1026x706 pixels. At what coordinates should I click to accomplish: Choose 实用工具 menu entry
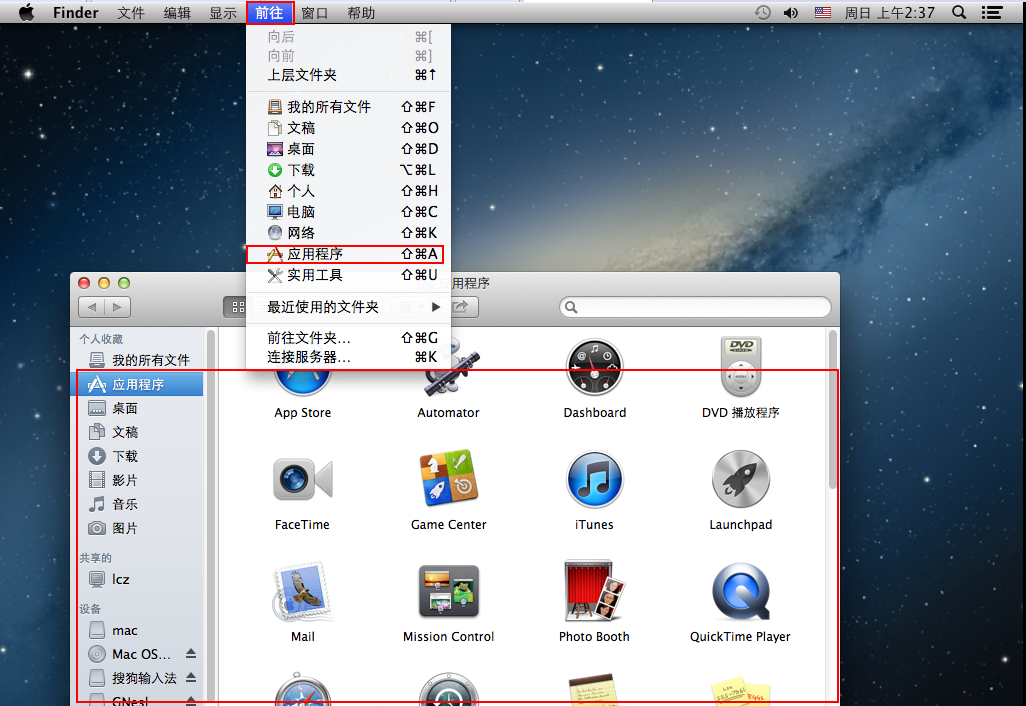[x=315, y=275]
